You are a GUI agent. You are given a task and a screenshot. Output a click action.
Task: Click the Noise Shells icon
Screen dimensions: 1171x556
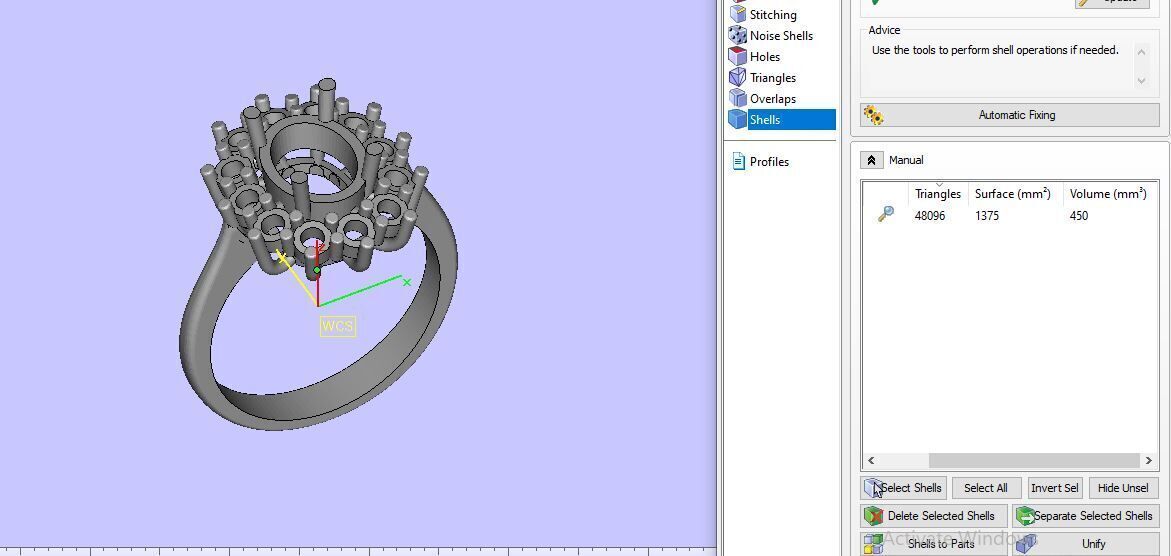pyautogui.click(x=737, y=35)
